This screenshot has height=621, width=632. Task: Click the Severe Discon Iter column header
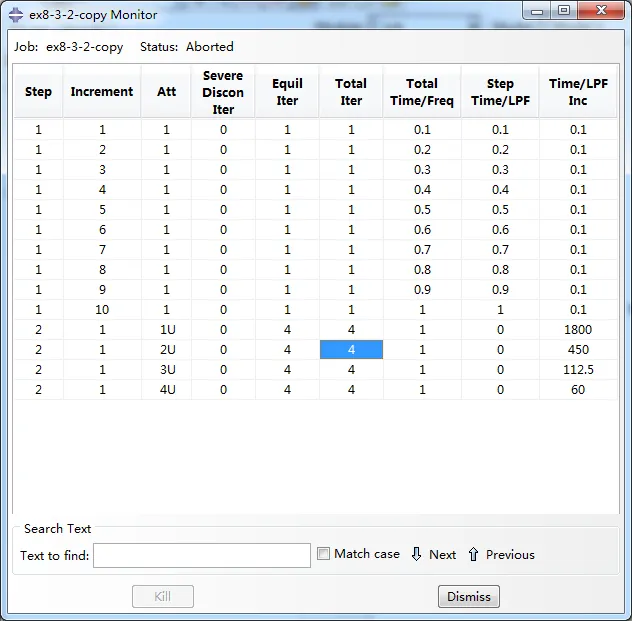[223, 92]
